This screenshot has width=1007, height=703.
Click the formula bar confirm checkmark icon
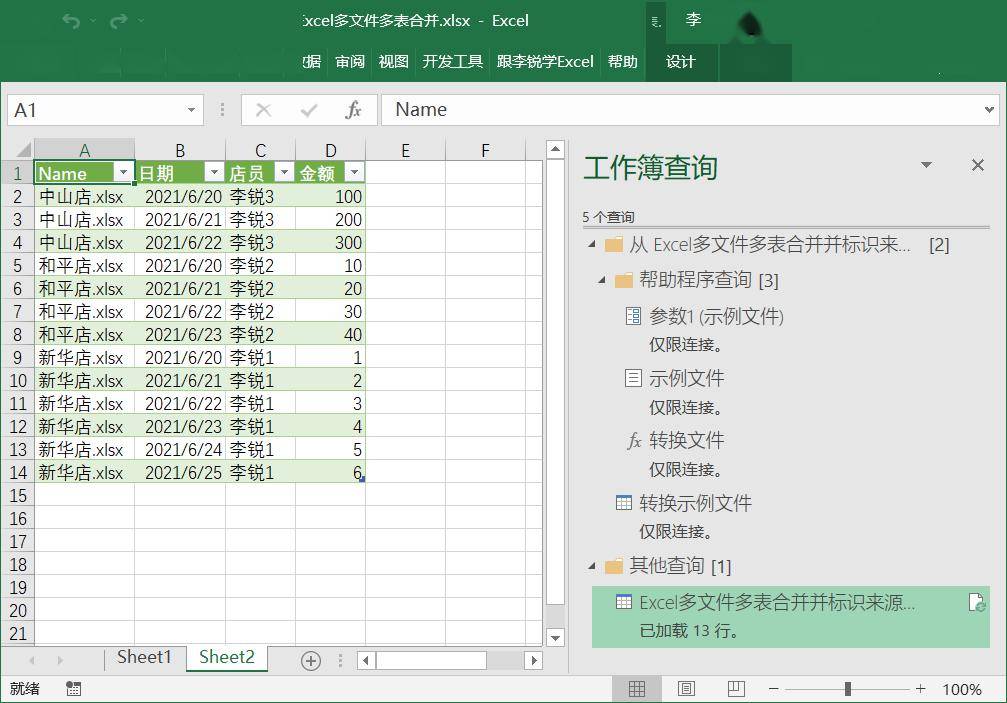309,110
